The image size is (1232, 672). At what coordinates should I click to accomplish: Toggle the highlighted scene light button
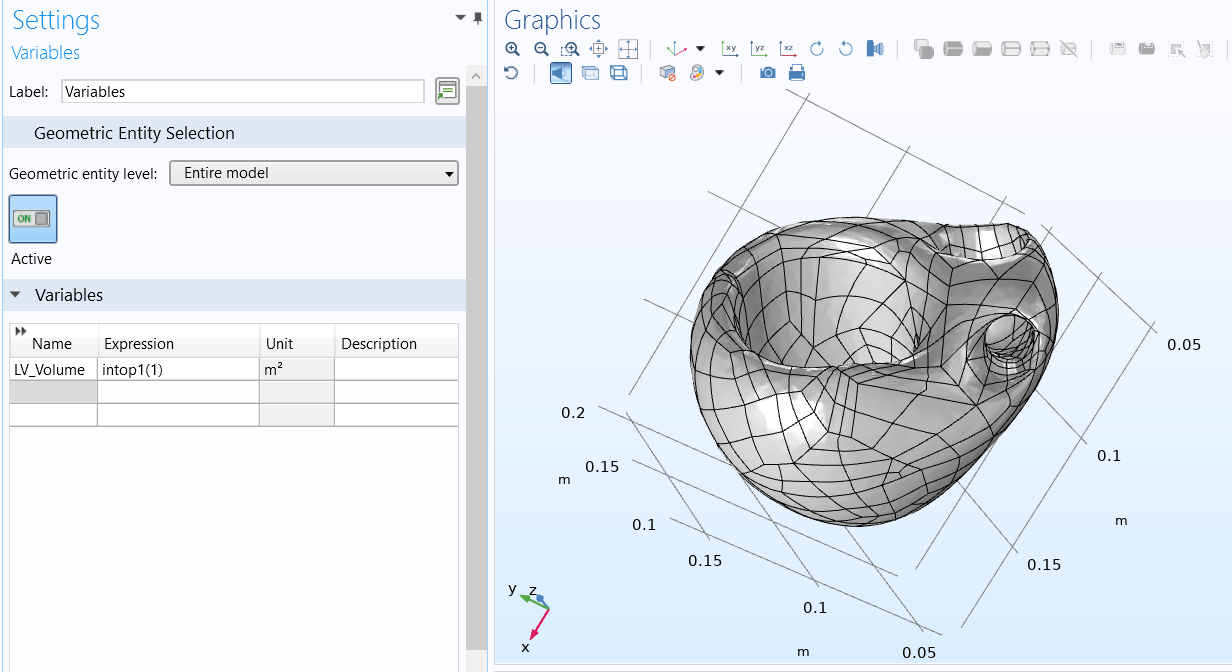(561, 73)
